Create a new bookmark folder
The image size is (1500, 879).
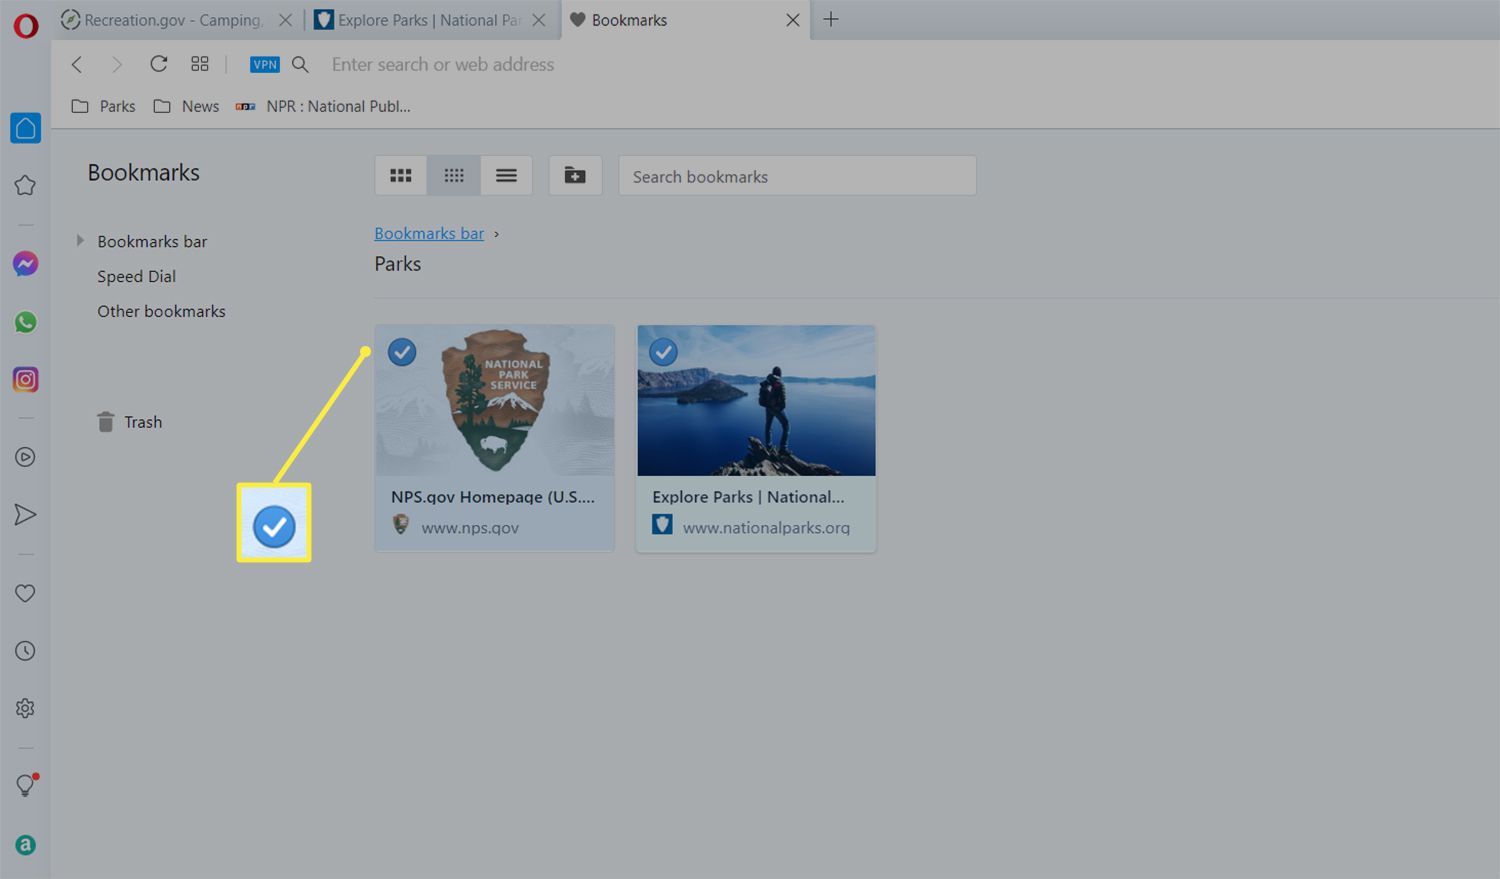coord(575,175)
